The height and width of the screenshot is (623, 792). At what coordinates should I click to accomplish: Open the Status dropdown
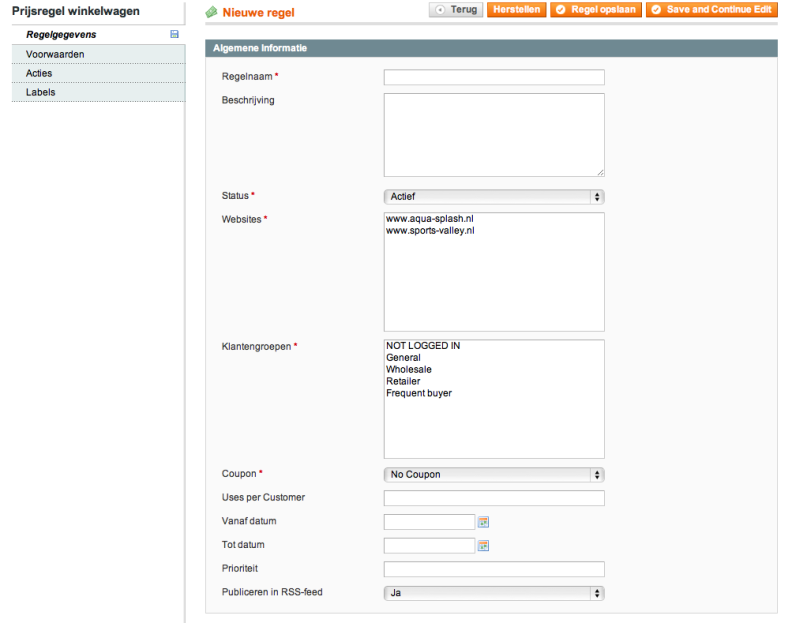tap(494, 197)
